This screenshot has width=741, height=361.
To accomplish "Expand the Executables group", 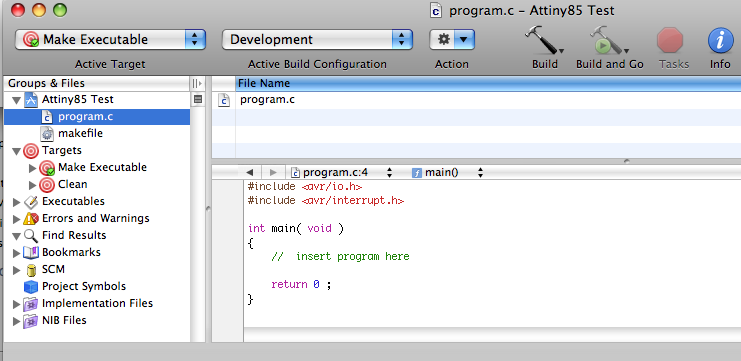I will click(x=17, y=202).
